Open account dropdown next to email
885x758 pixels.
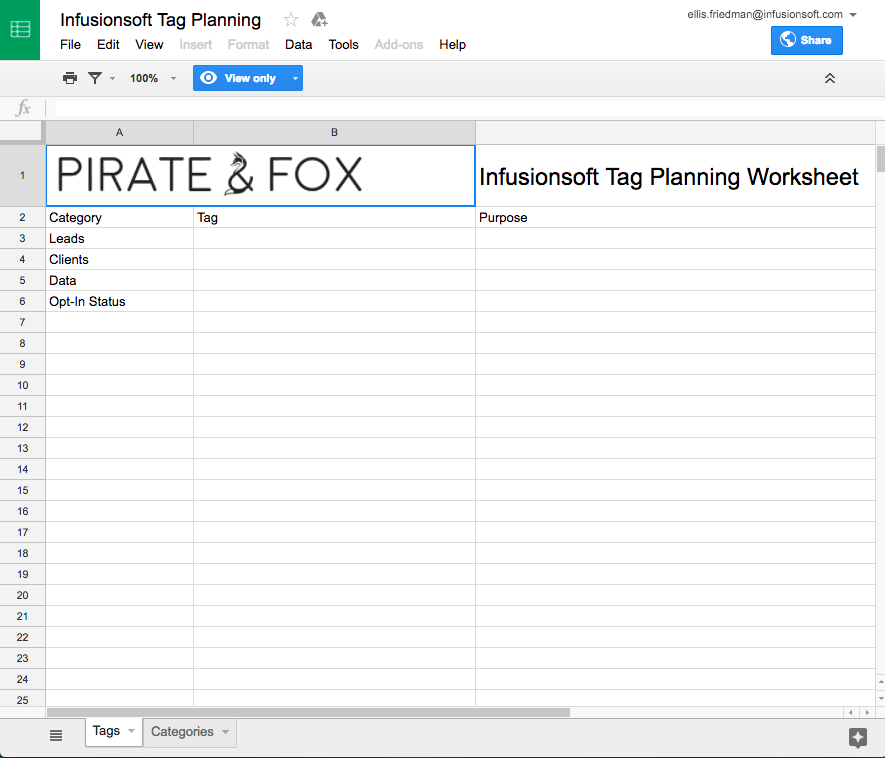853,15
